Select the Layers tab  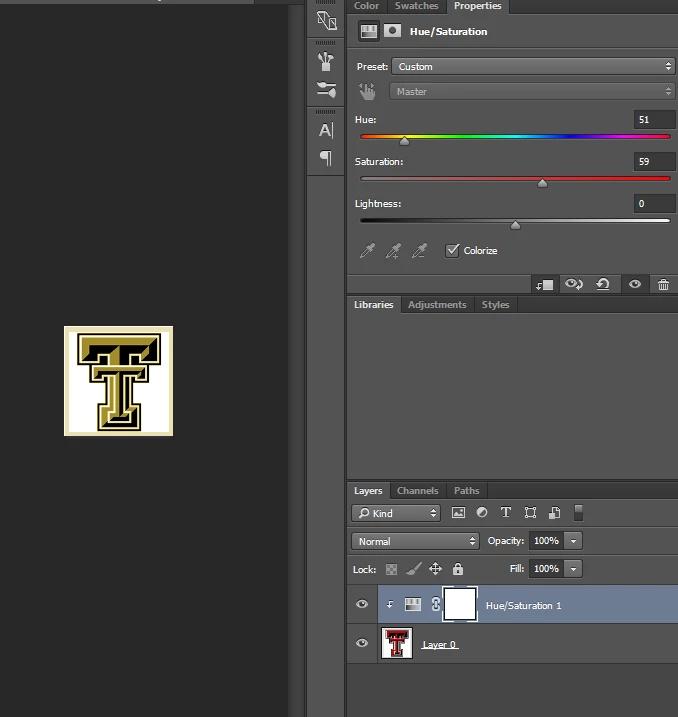pos(368,491)
